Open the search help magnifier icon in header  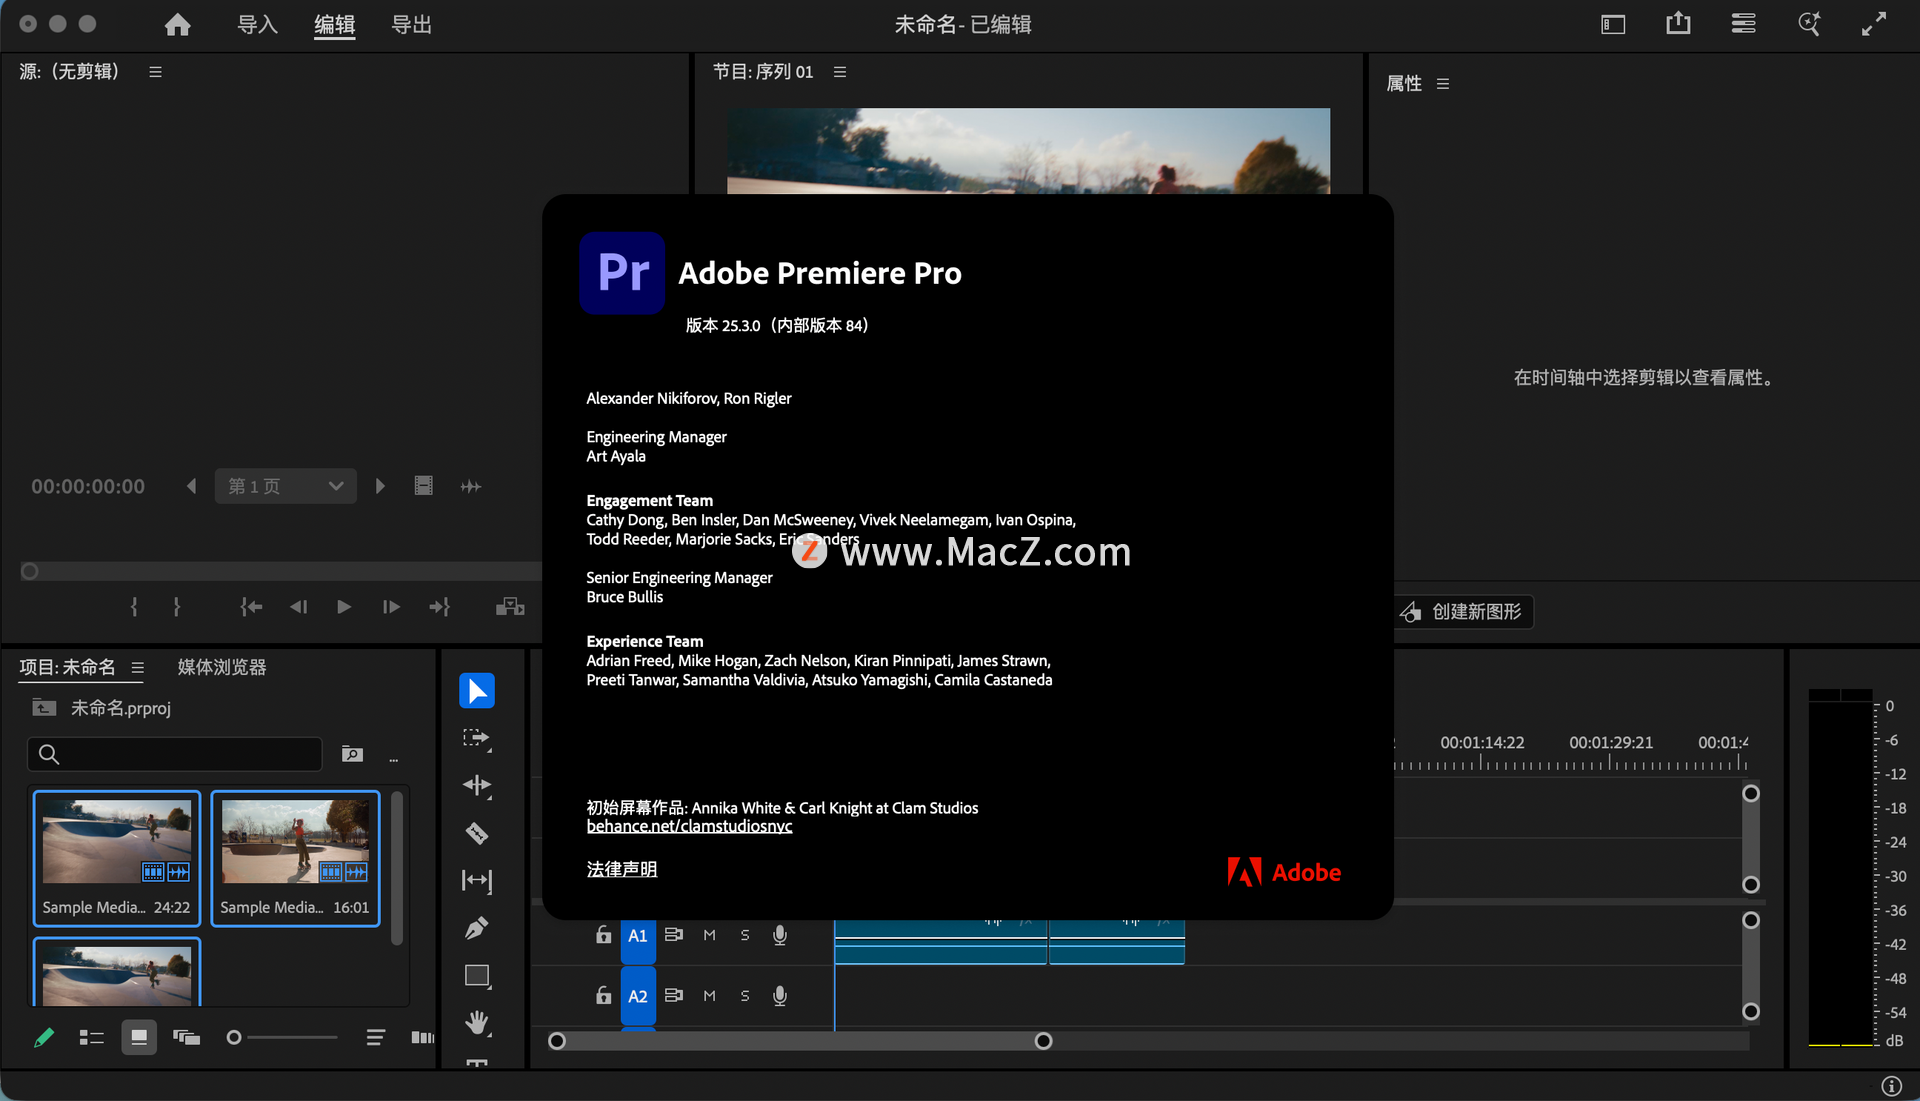pyautogui.click(x=1809, y=24)
